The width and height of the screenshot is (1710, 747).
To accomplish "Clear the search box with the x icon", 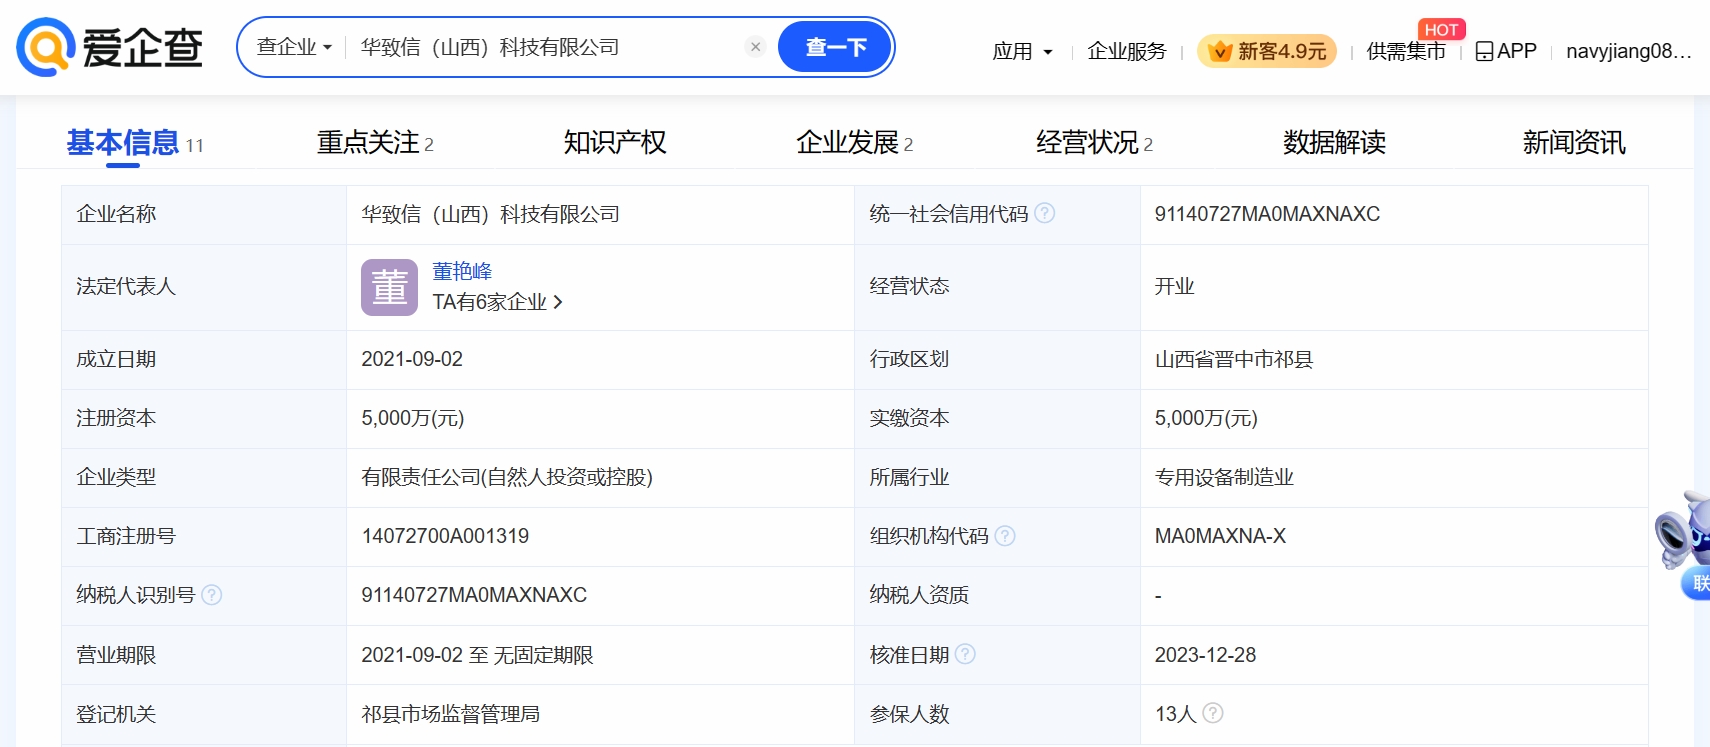I will coord(756,47).
